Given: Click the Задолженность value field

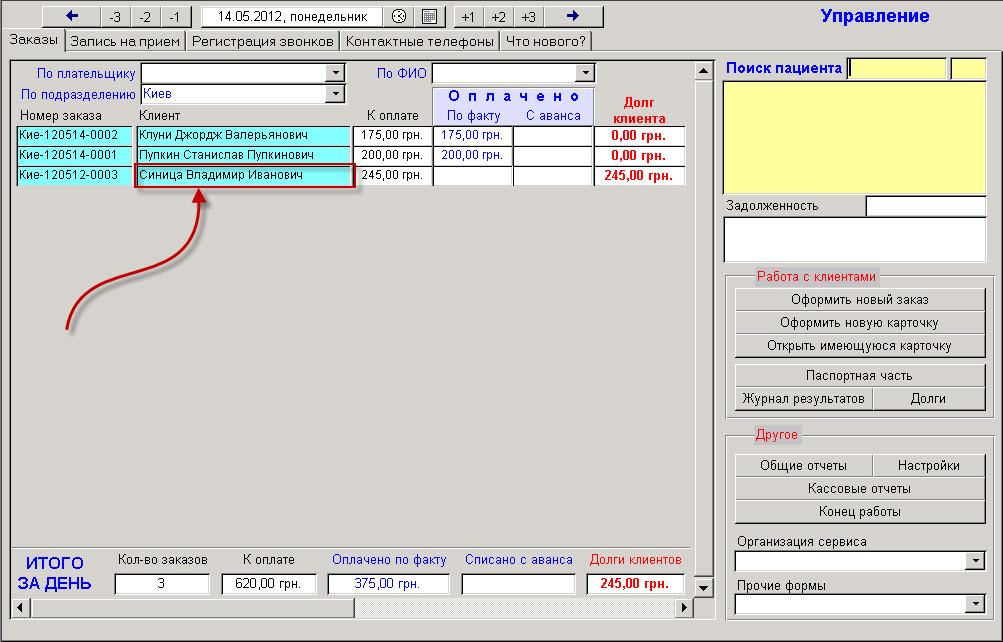Looking at the screenshot, I should [x=926, y=206].
